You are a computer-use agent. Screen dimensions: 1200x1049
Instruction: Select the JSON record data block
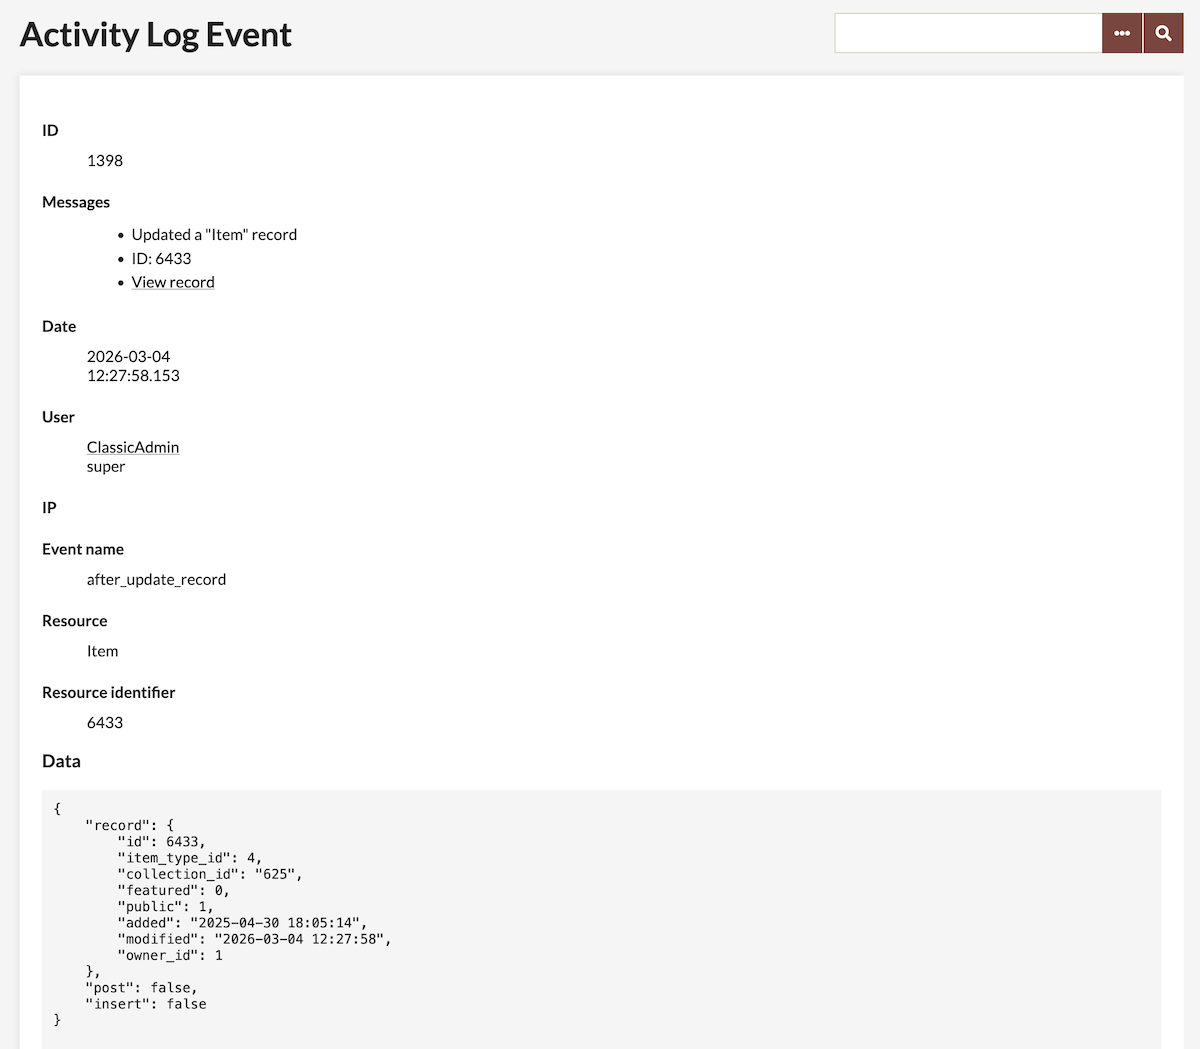600,915
